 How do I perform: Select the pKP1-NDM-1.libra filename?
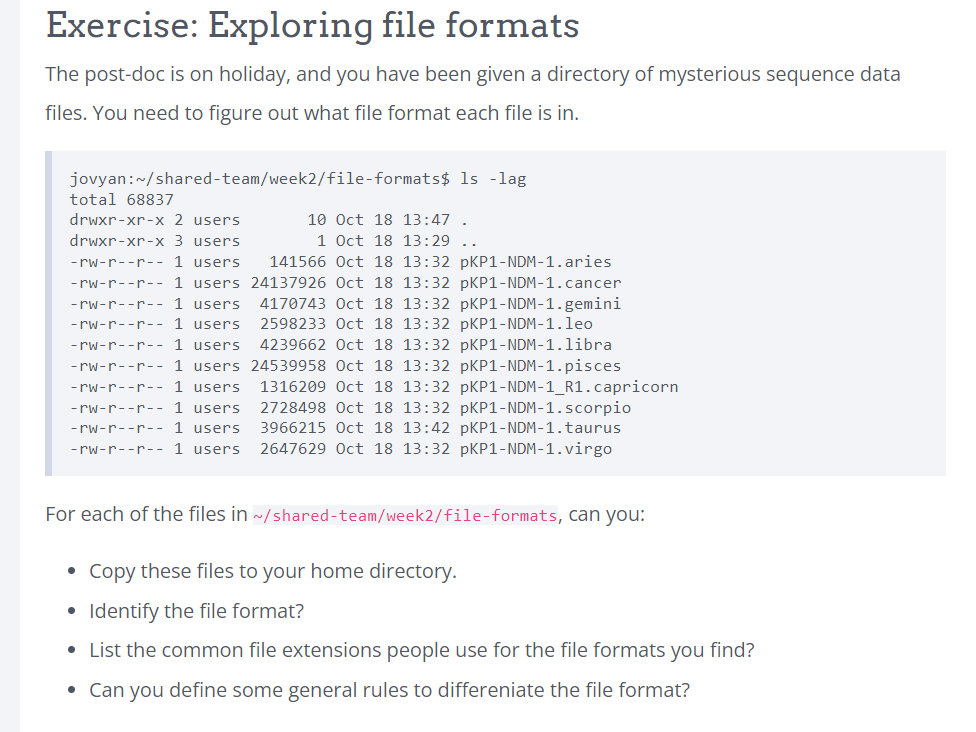(535, 345)
